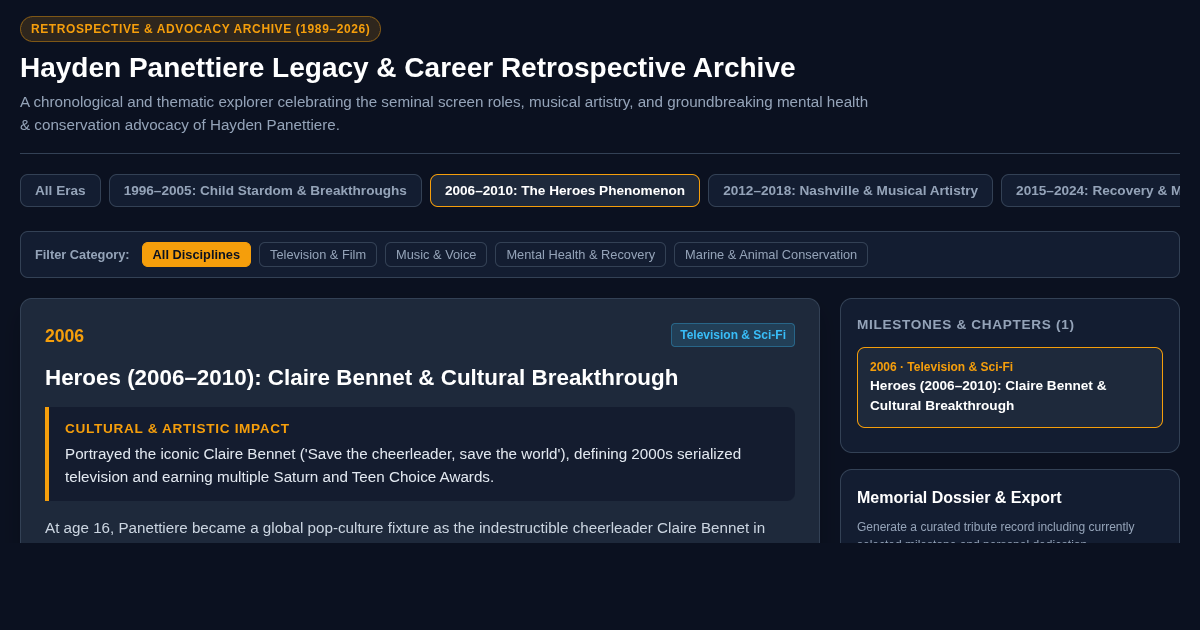Click Memorial Dossier & Export heading
The image size is (1200, 630).
[959, 497]
